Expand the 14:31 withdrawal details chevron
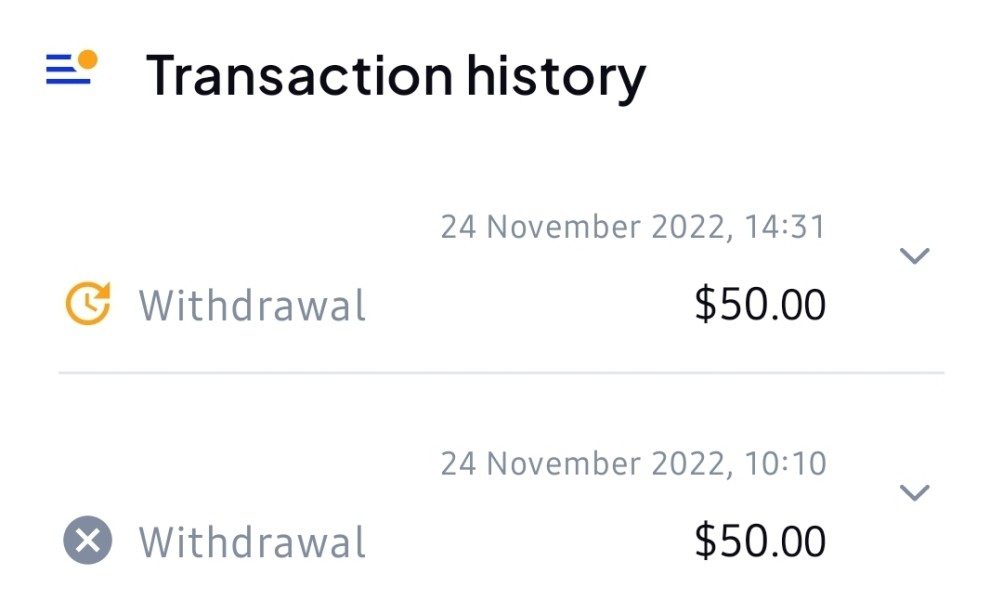 point(914,256)
